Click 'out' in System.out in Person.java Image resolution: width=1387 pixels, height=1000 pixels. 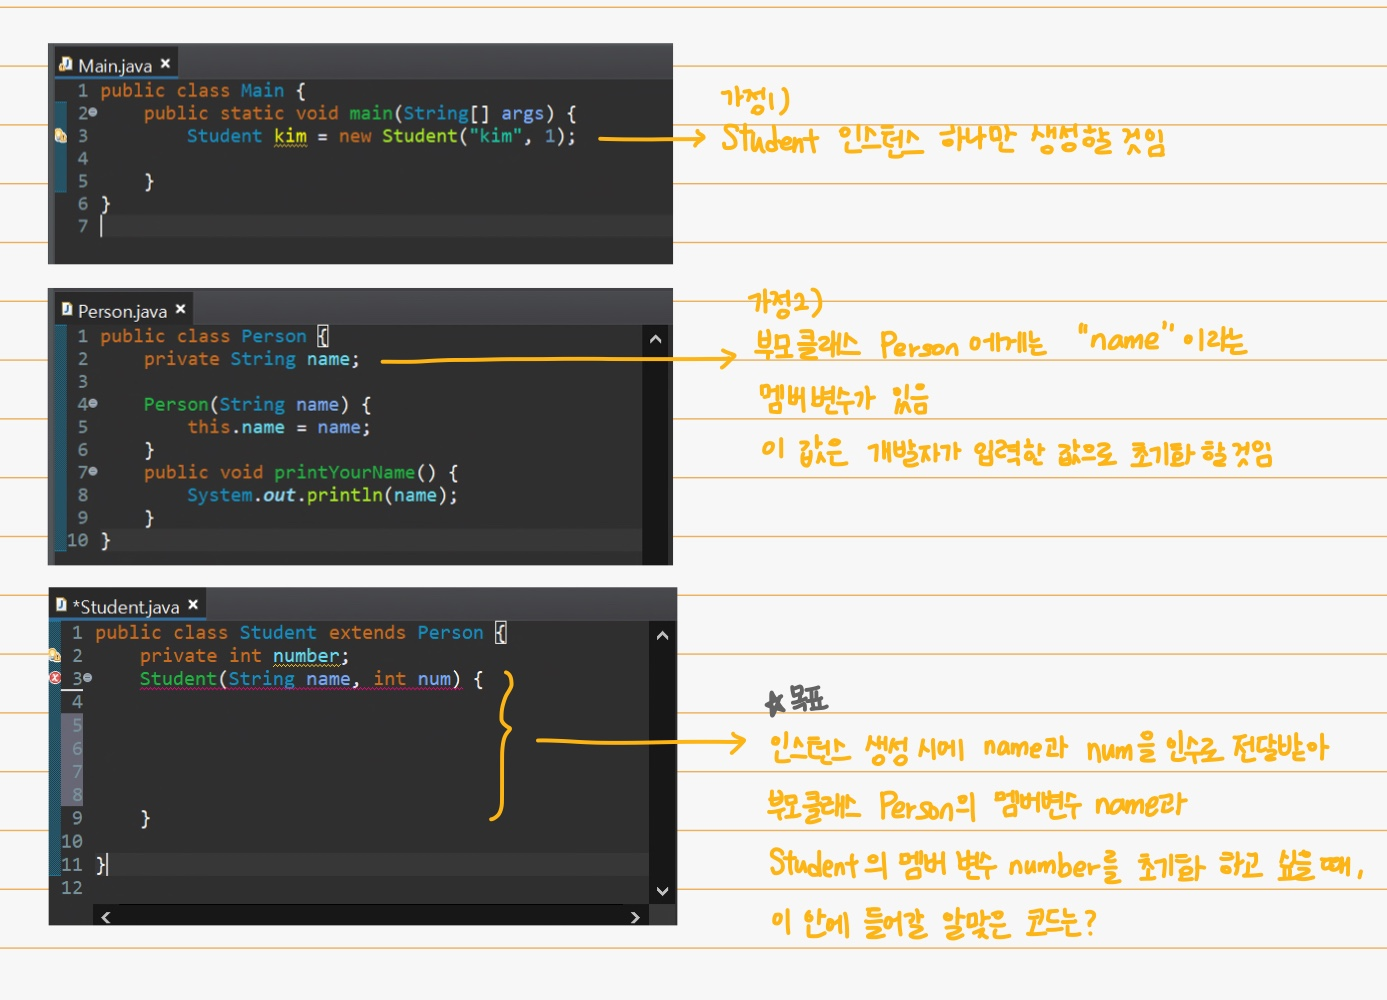(x=279, y=495)
